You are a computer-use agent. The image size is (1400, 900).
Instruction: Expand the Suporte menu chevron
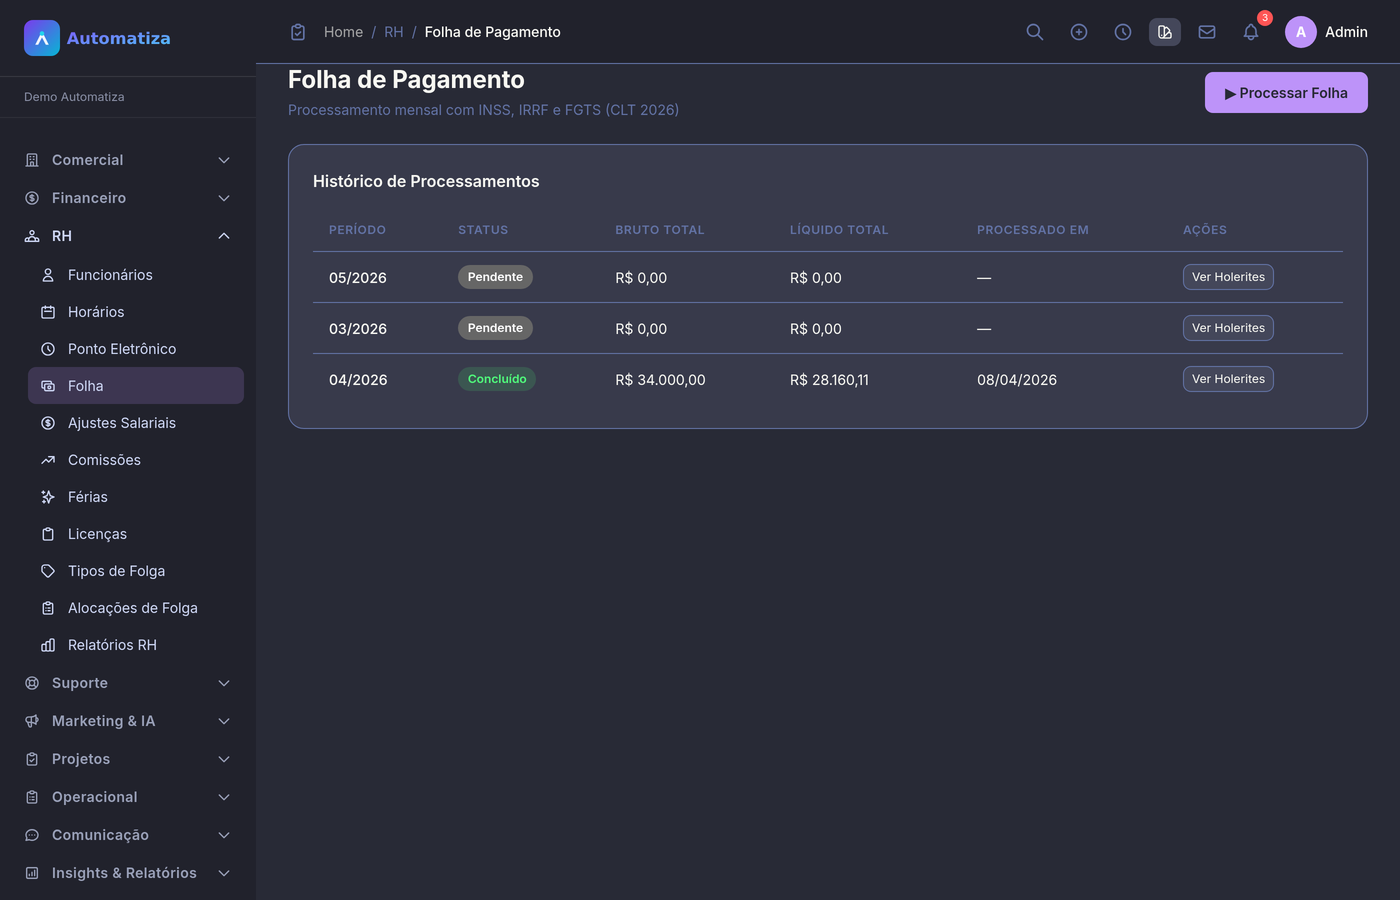pyautogui.click(x=224, y=683)
